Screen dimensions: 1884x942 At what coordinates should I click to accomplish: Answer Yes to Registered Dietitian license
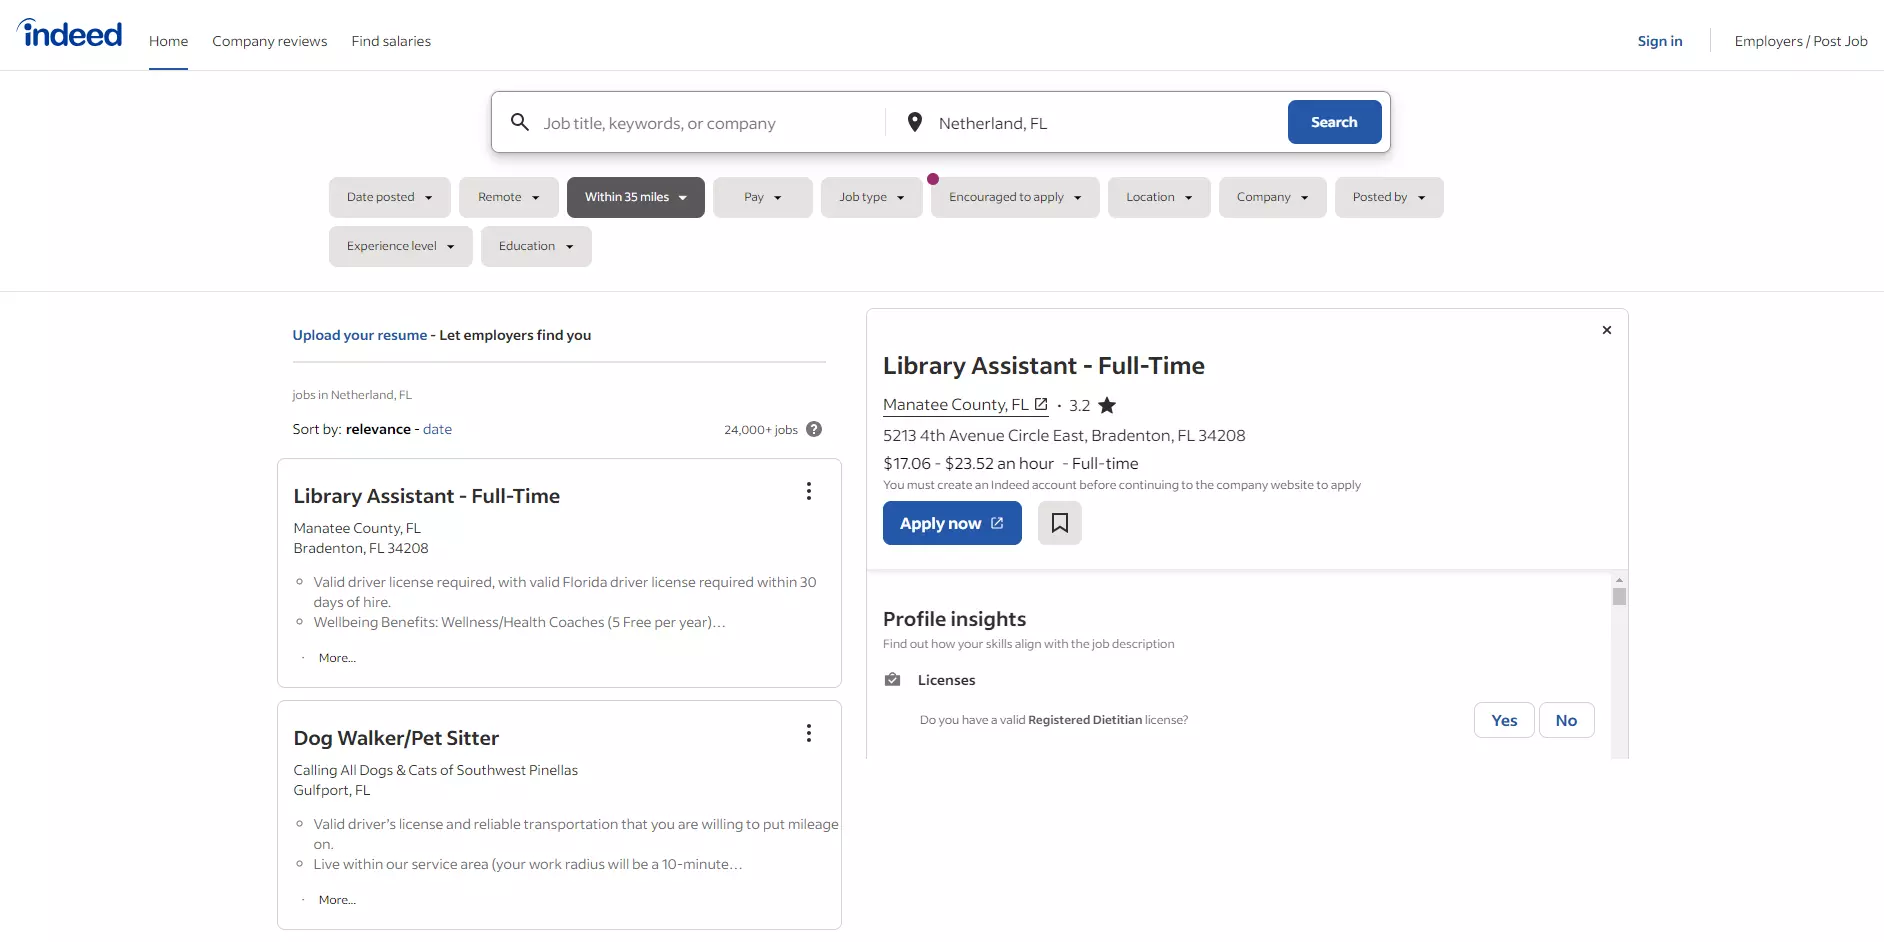[x=1504, y=720]
